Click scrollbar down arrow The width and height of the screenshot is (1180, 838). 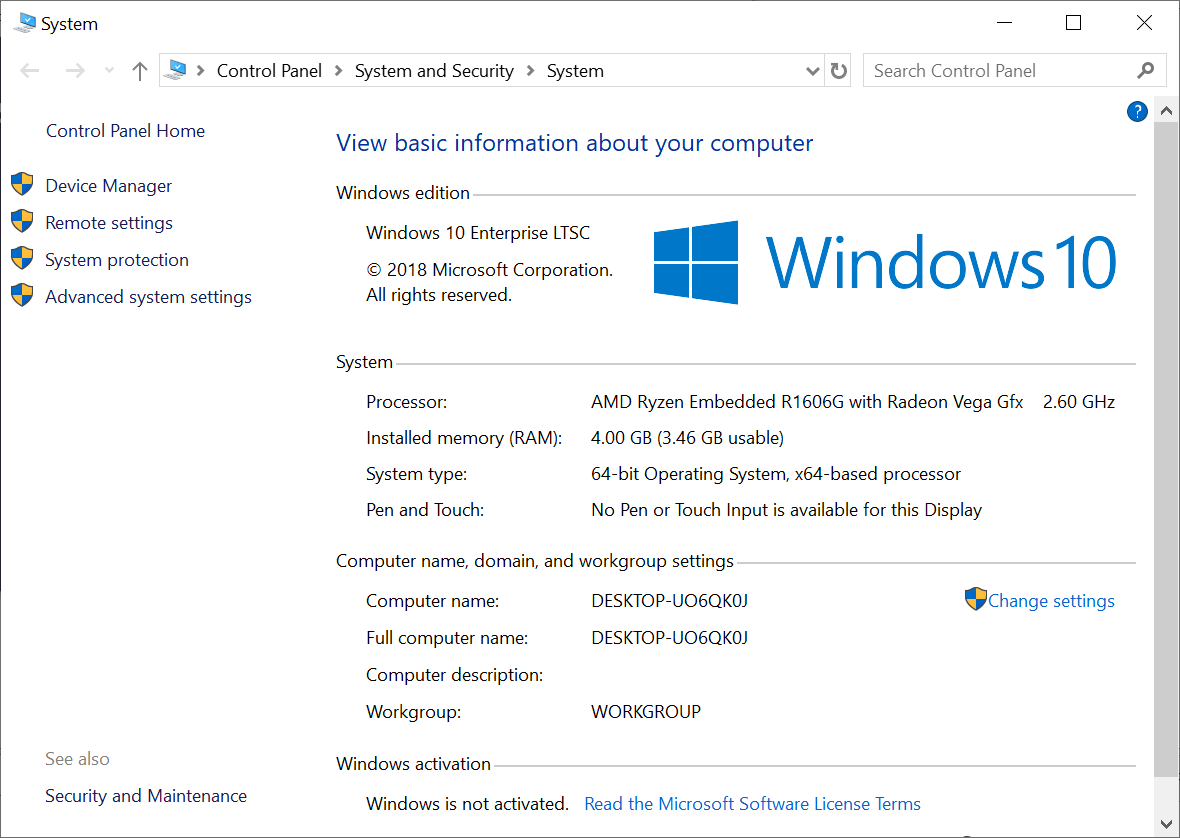point(1166,824)
